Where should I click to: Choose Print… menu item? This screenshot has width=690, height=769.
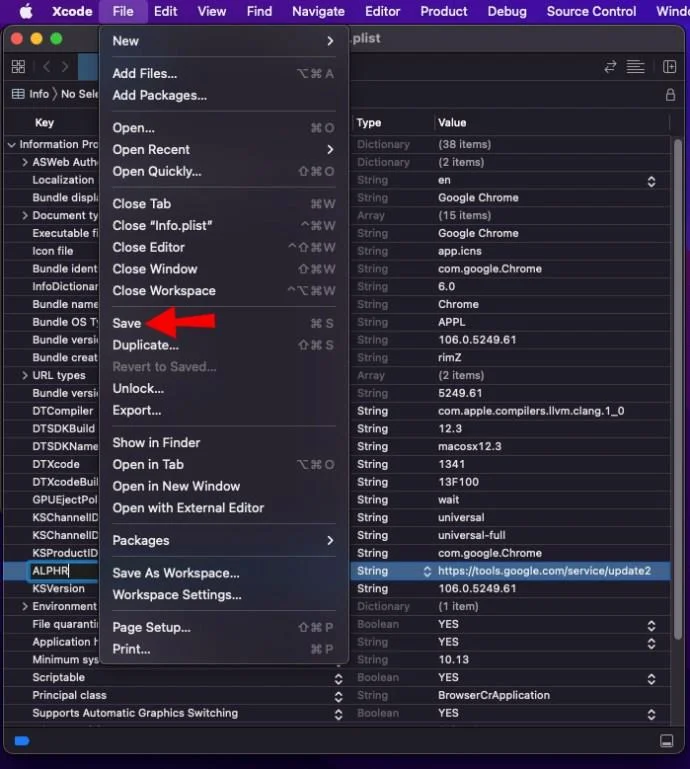[x=224, y=649]
